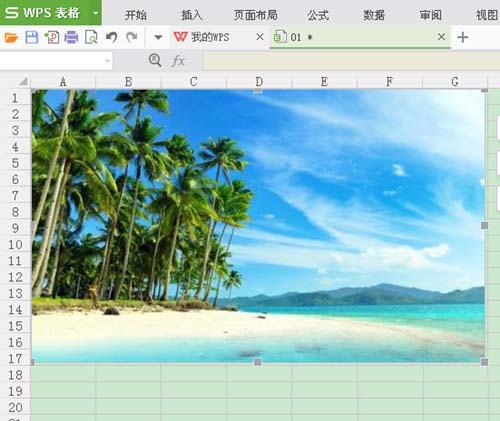This screenshot has height=421, width=500.
Task: Click the inserted beach picture
Action: [x=258, y=226]
